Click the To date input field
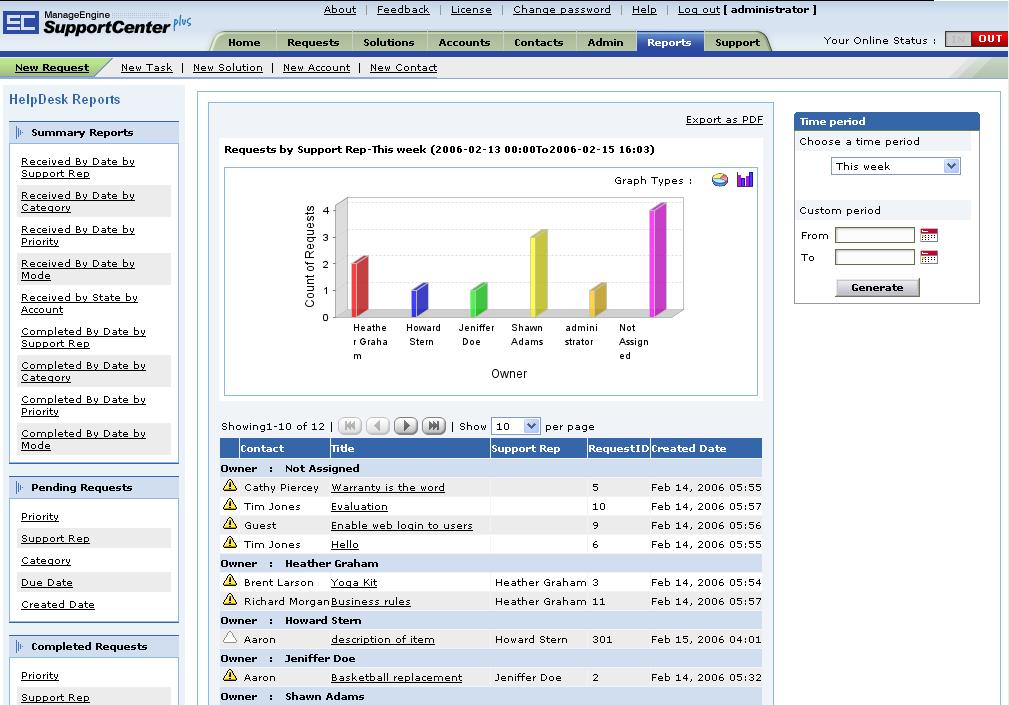The height and width of the screenshot is (705, 1009). [875, 257]
